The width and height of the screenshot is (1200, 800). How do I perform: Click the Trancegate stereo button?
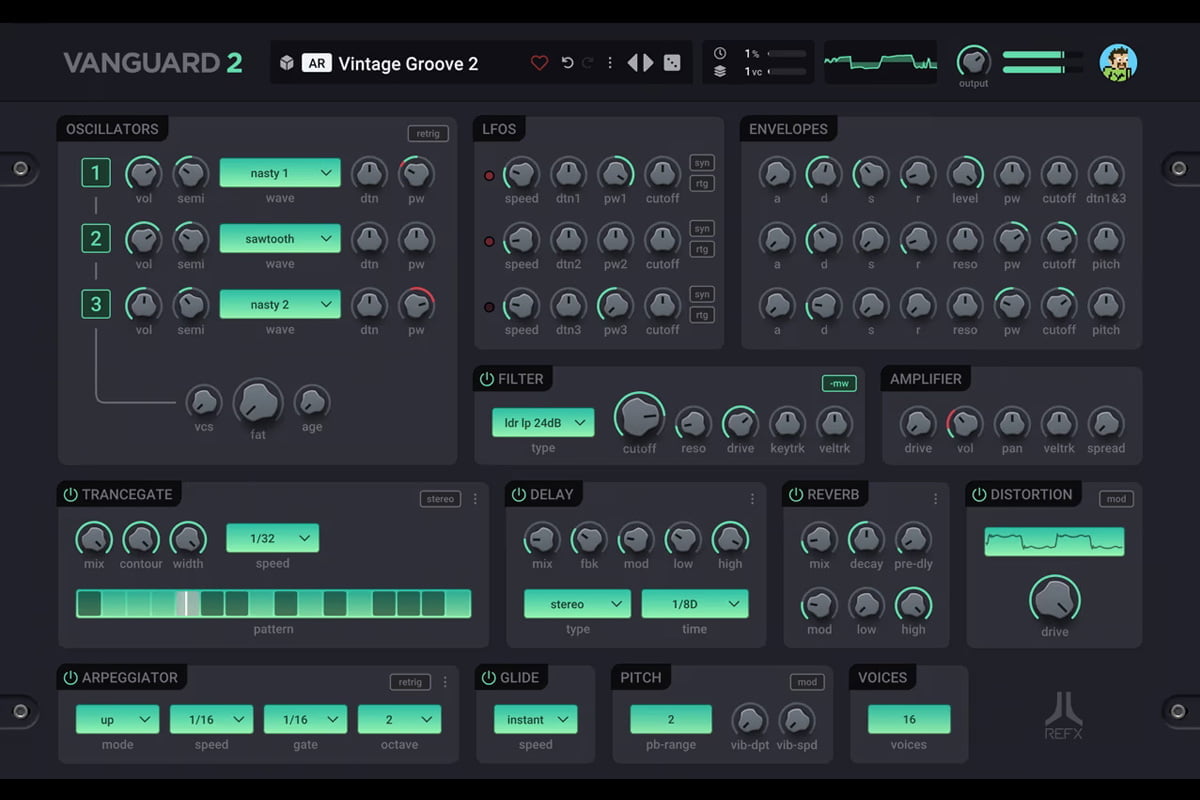[x=441, y=499]
